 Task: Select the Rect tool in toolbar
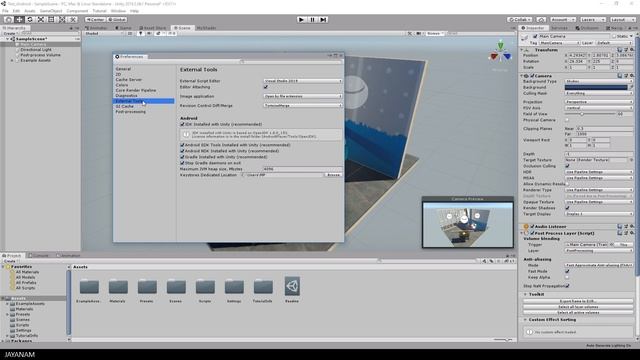[x=51, y=19]
